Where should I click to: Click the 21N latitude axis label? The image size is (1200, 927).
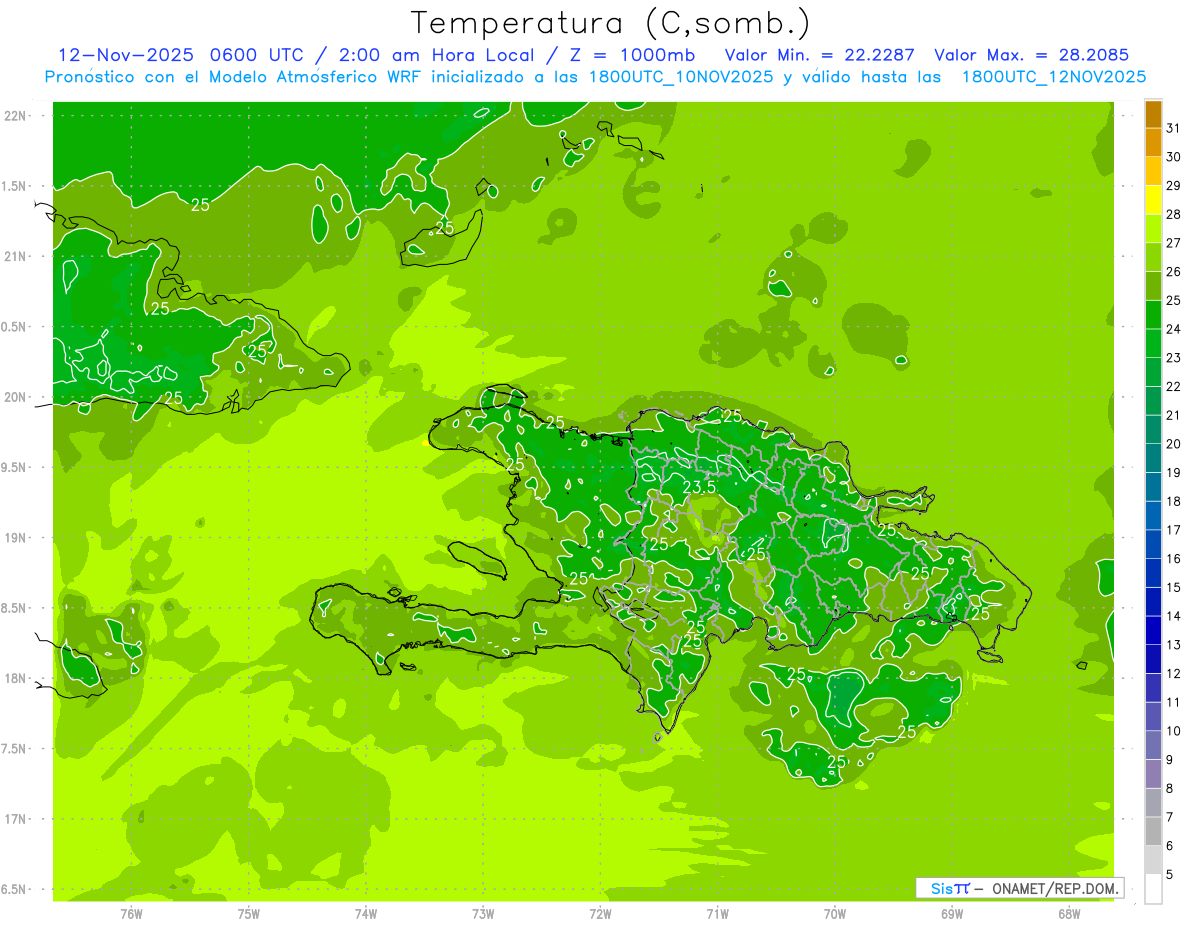tap(14, 256)
